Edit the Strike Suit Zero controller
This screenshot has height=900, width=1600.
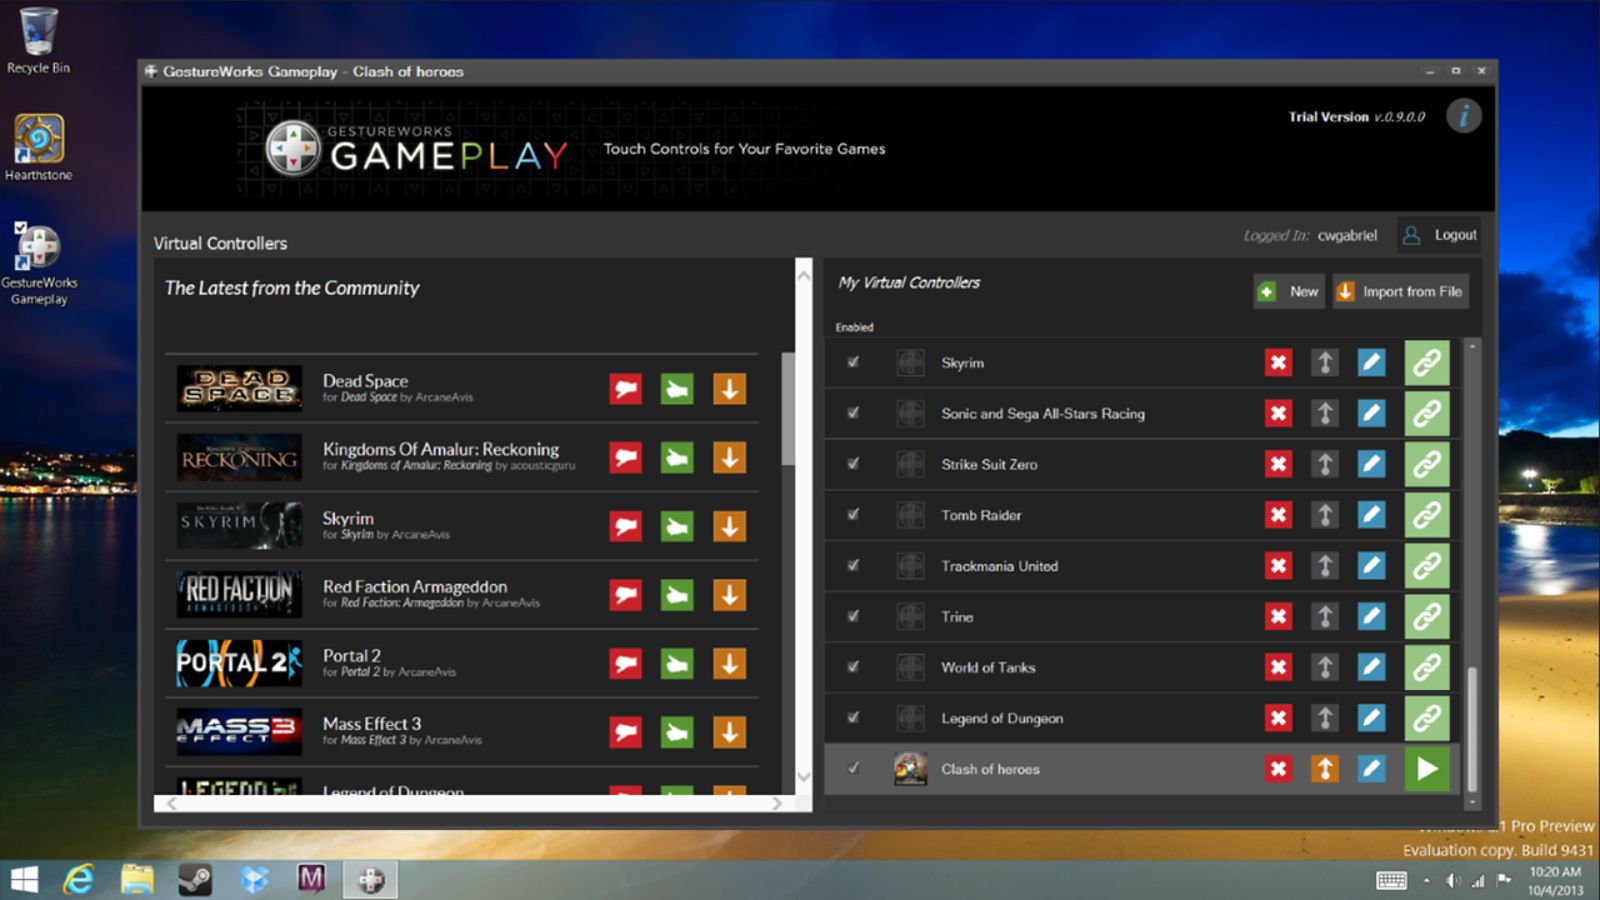(x=1371, y=464)
